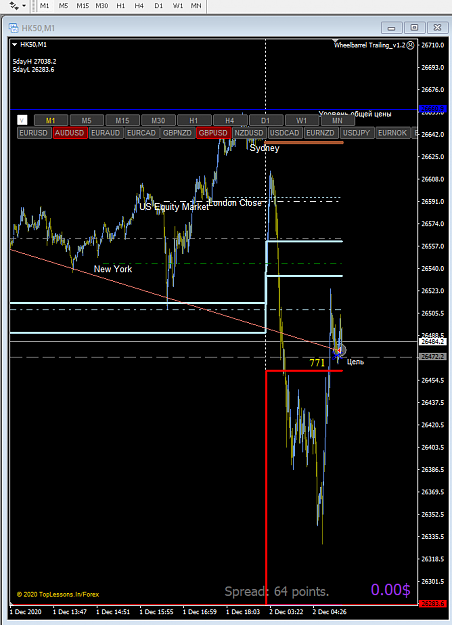
Task: Click the © 2020 TopLessons.In/Forex text
Action: tap(58, 594)
